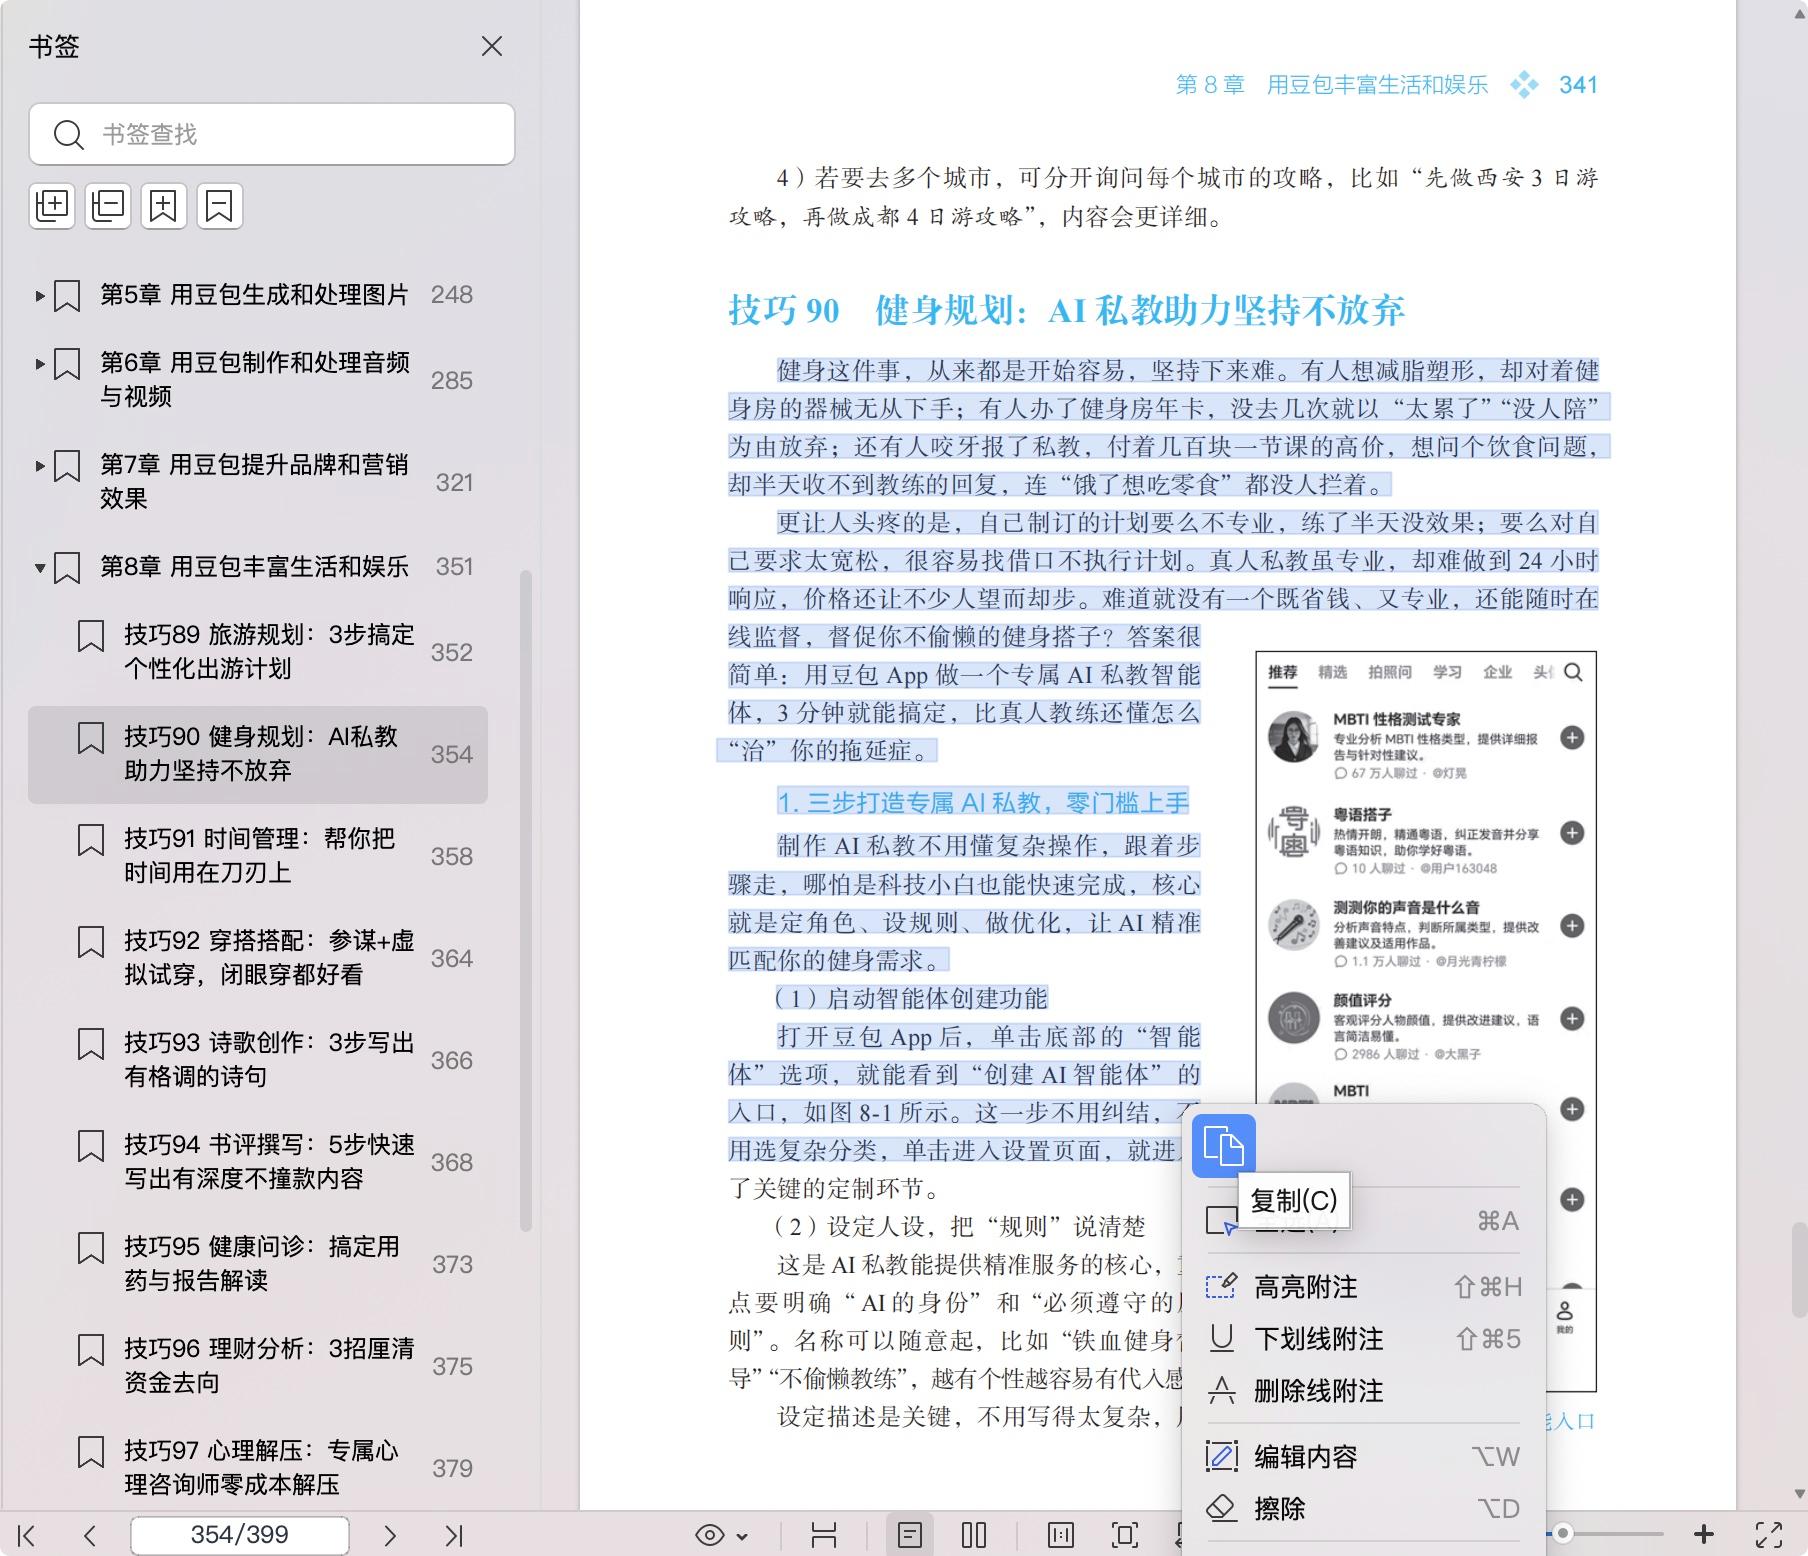Click page number 248 next to 第5章
This screenshot has height=1556, width=1808.
[452, 295]
